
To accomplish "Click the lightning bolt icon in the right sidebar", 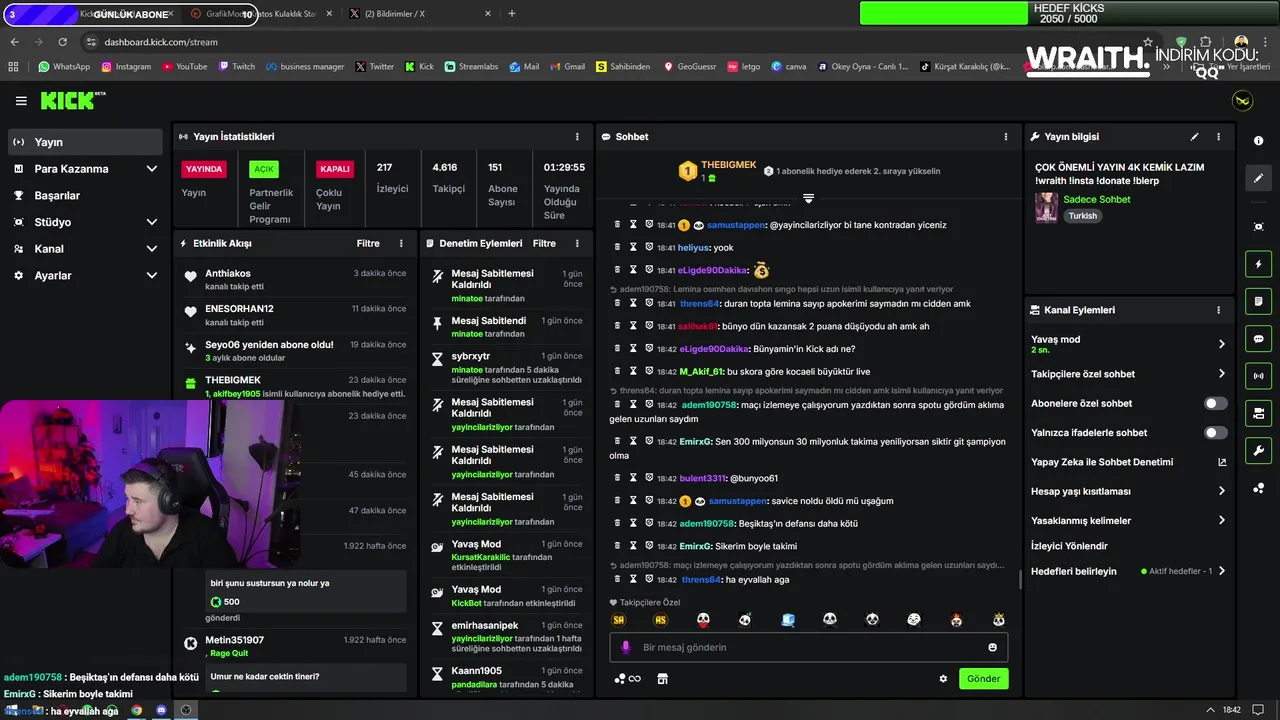I will (1258, 264).
